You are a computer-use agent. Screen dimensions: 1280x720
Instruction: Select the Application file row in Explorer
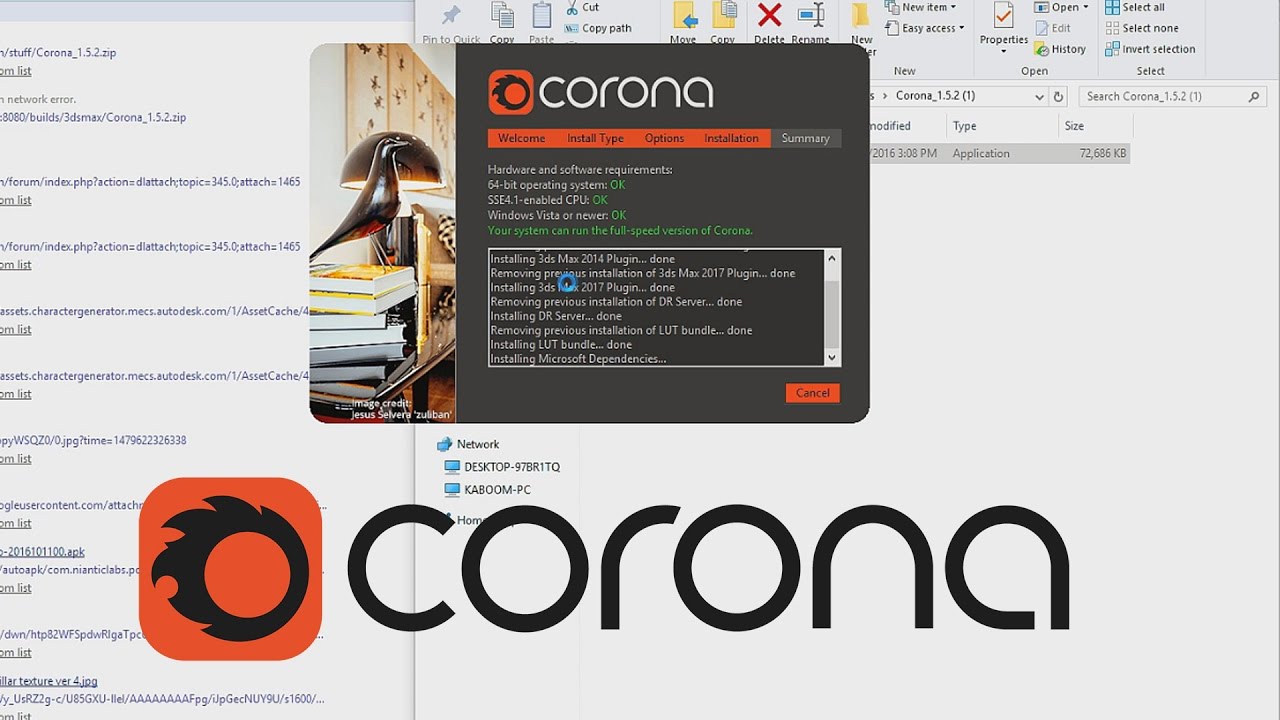1000,153
